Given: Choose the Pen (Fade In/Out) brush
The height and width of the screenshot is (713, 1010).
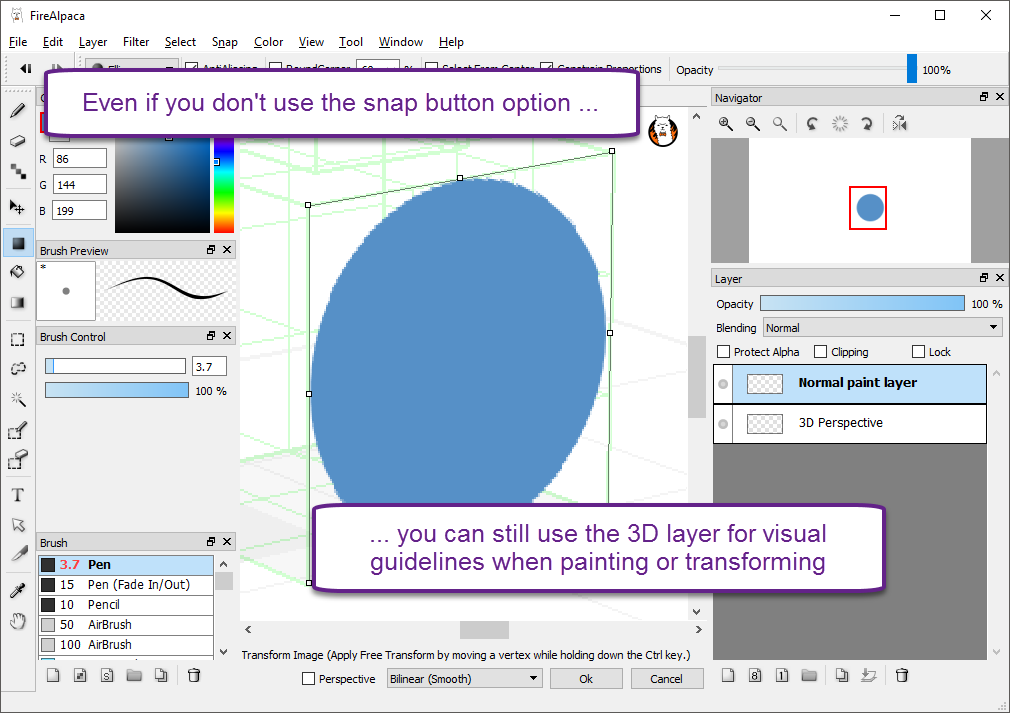Looking at the screenshot, I should (126, 585).
